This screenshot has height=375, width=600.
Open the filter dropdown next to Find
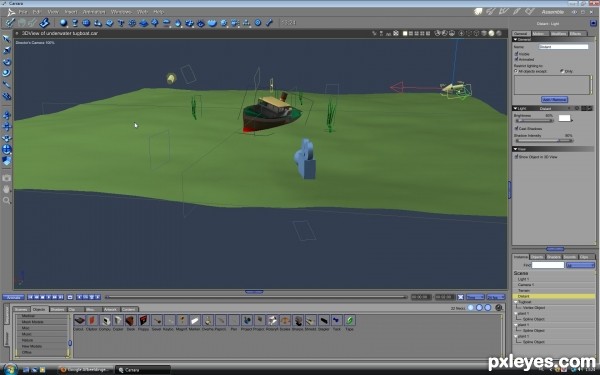click(x=580, y=265)
